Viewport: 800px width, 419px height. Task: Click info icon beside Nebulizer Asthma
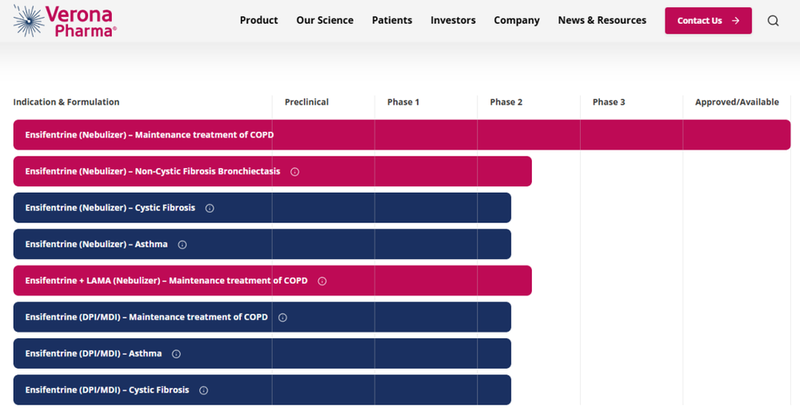(x=182, y=245)
